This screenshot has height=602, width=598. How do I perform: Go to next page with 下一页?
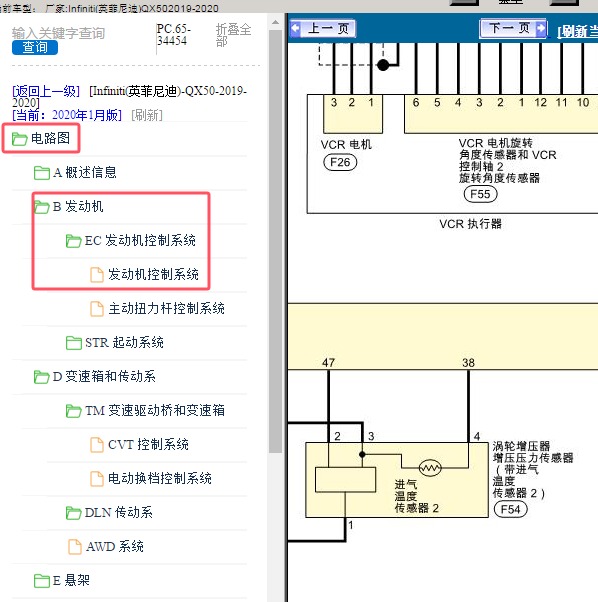514,28
